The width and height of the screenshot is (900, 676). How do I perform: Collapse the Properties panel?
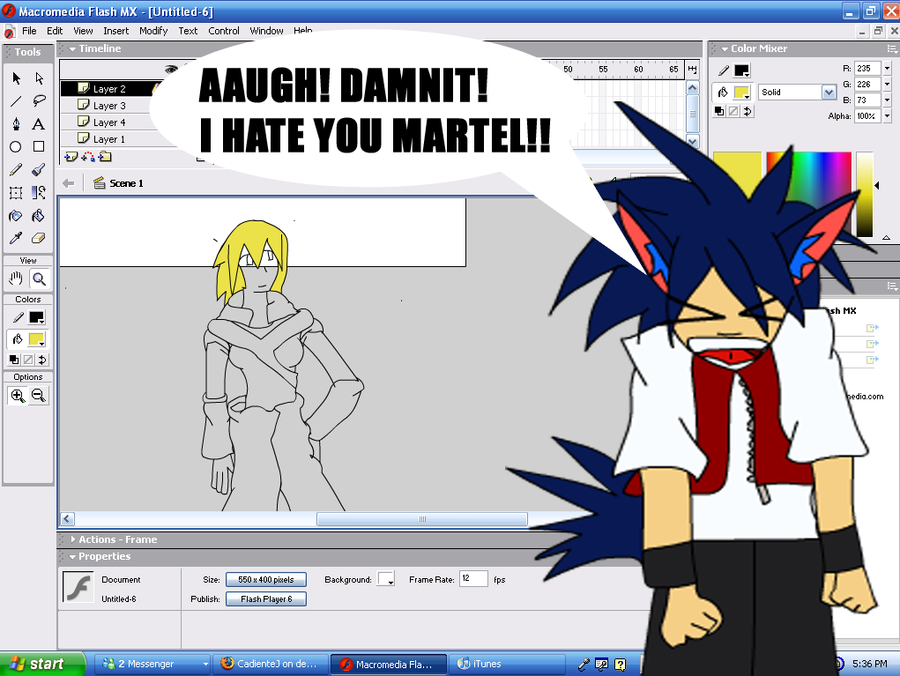72,557
